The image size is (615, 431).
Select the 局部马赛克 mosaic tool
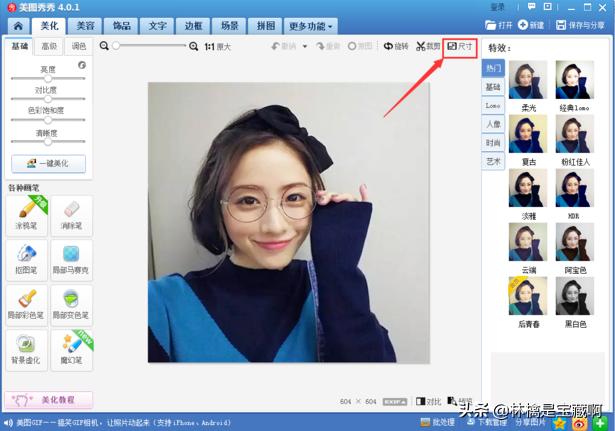72,260
